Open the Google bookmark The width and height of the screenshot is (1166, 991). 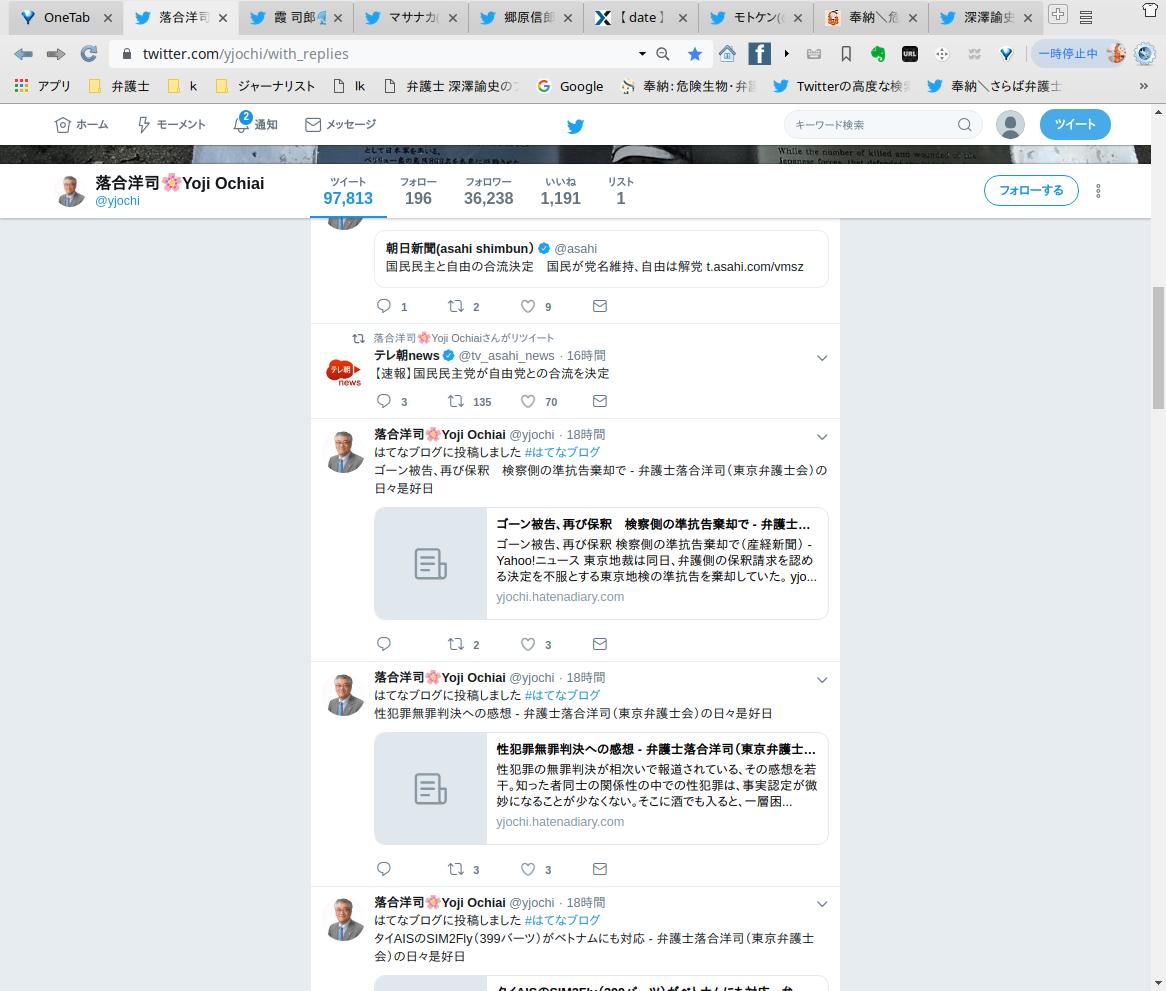click(x=570, y=86)
